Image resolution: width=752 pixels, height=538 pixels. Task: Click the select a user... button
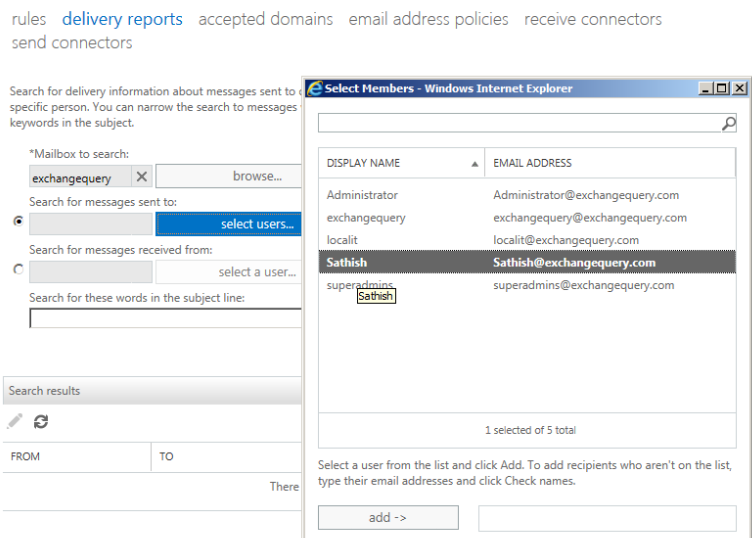coord(229,272)
